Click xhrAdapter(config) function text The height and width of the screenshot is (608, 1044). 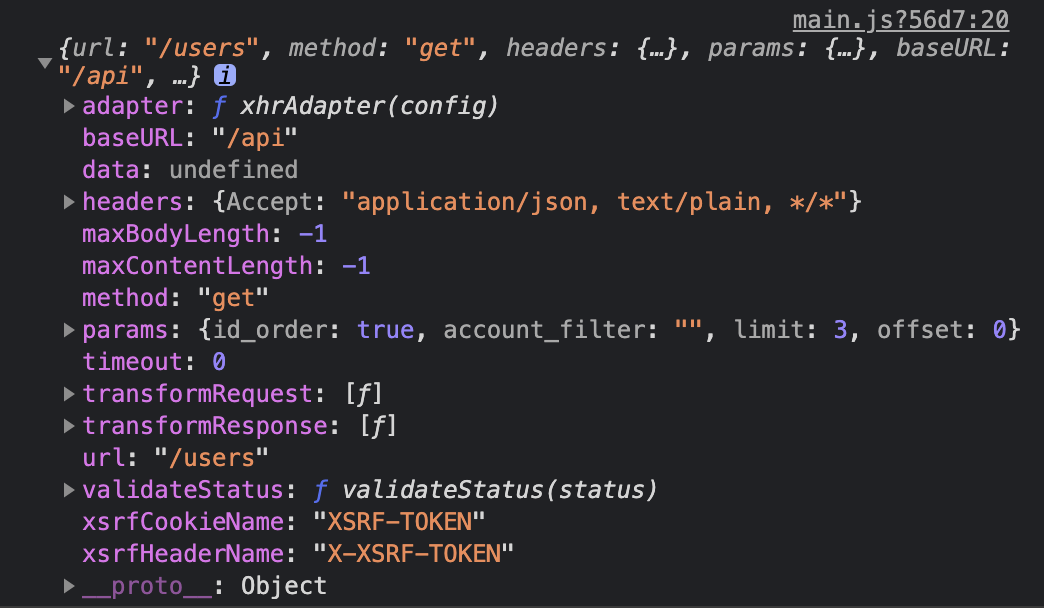370,106
